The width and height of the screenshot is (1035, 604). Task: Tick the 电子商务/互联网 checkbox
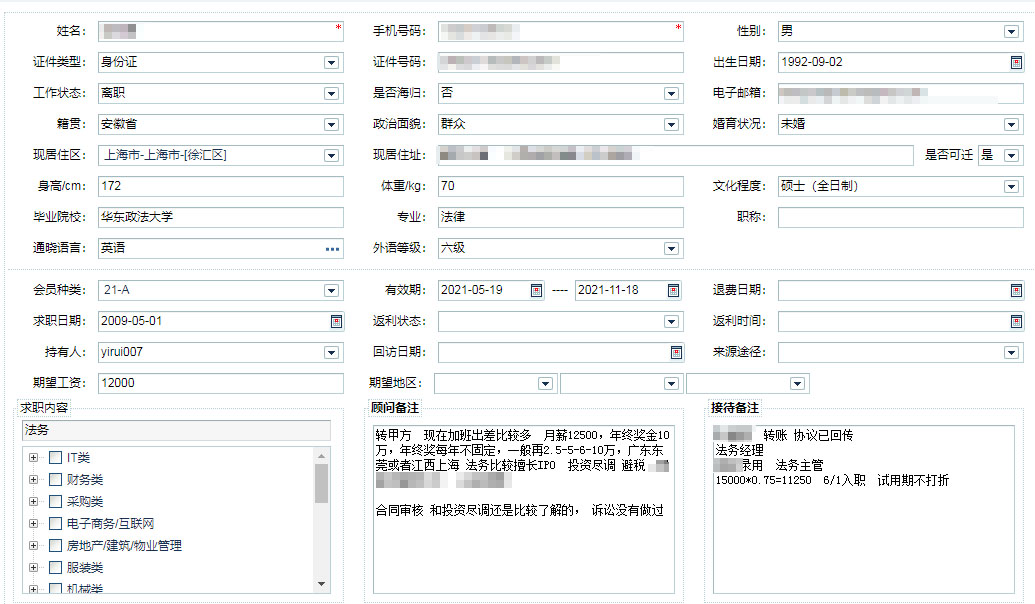55,523
